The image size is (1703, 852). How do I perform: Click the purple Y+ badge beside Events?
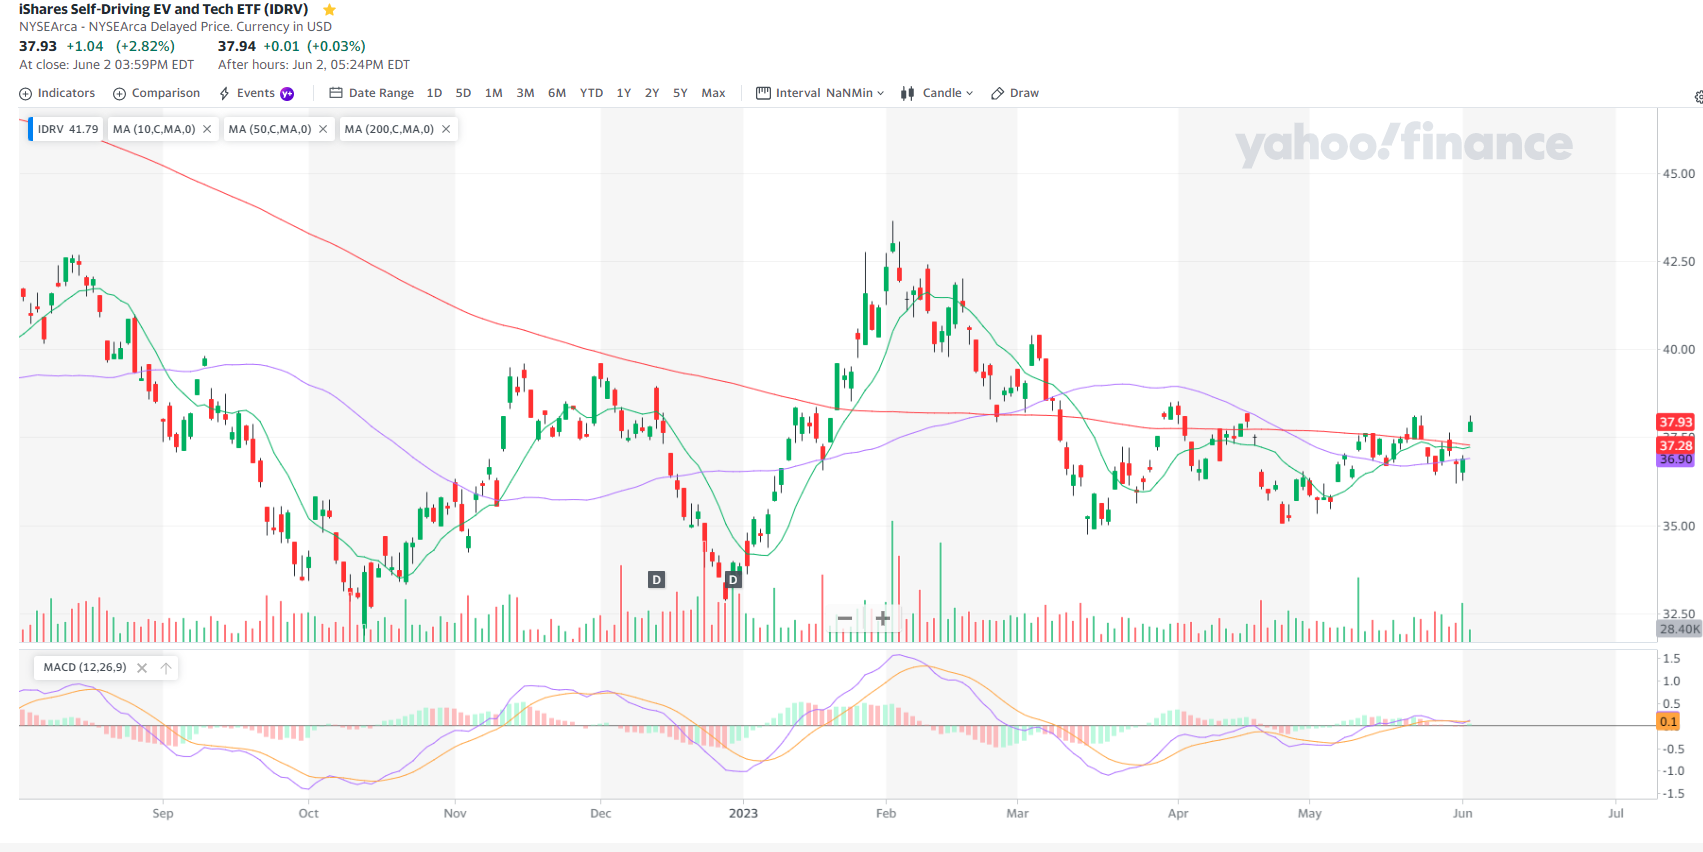287,94
